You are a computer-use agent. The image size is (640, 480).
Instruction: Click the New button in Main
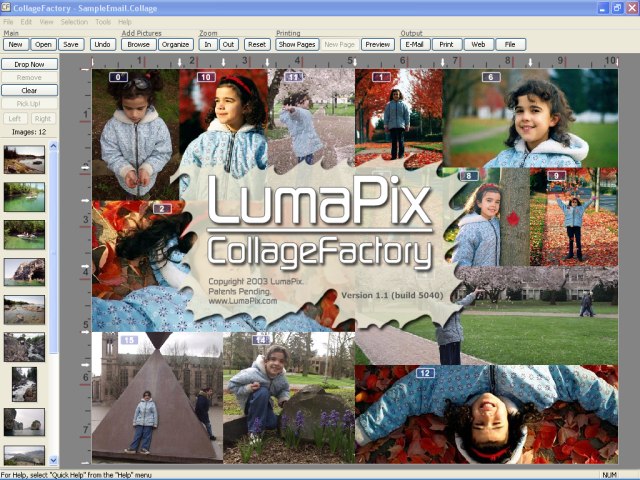(x=16, y=44)
